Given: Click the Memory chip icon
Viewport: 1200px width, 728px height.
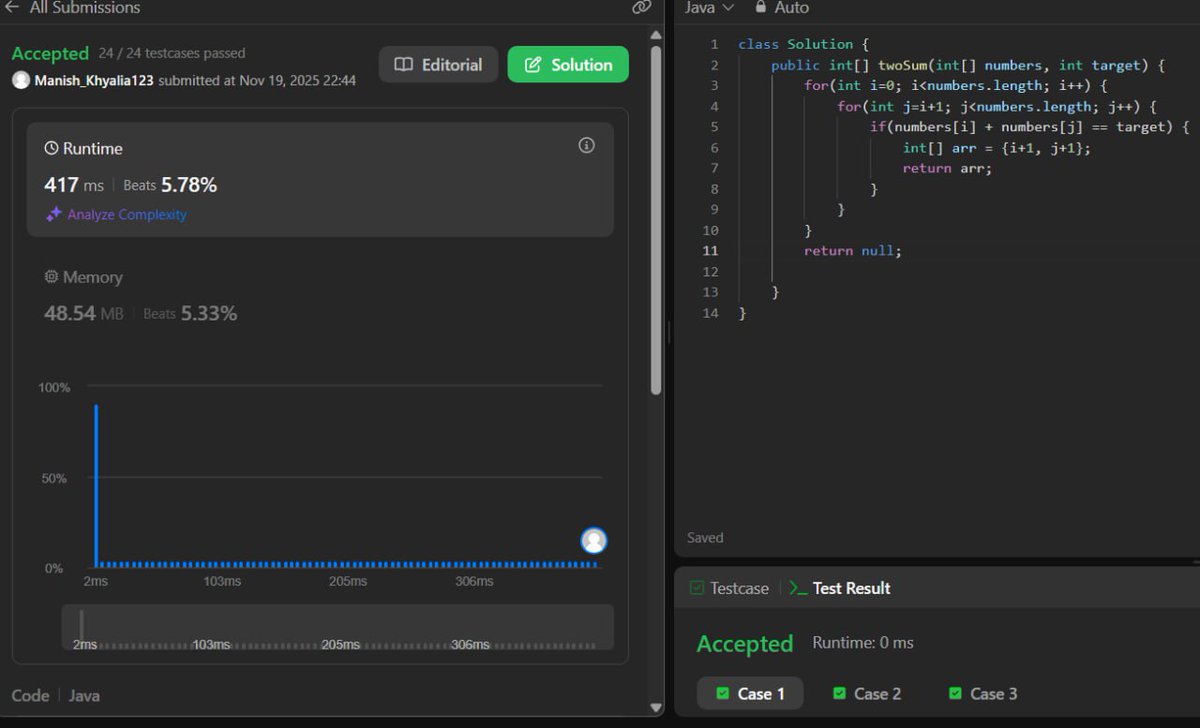Looking at the screenshot, I should pyautogui.click(x=51, y=277).
